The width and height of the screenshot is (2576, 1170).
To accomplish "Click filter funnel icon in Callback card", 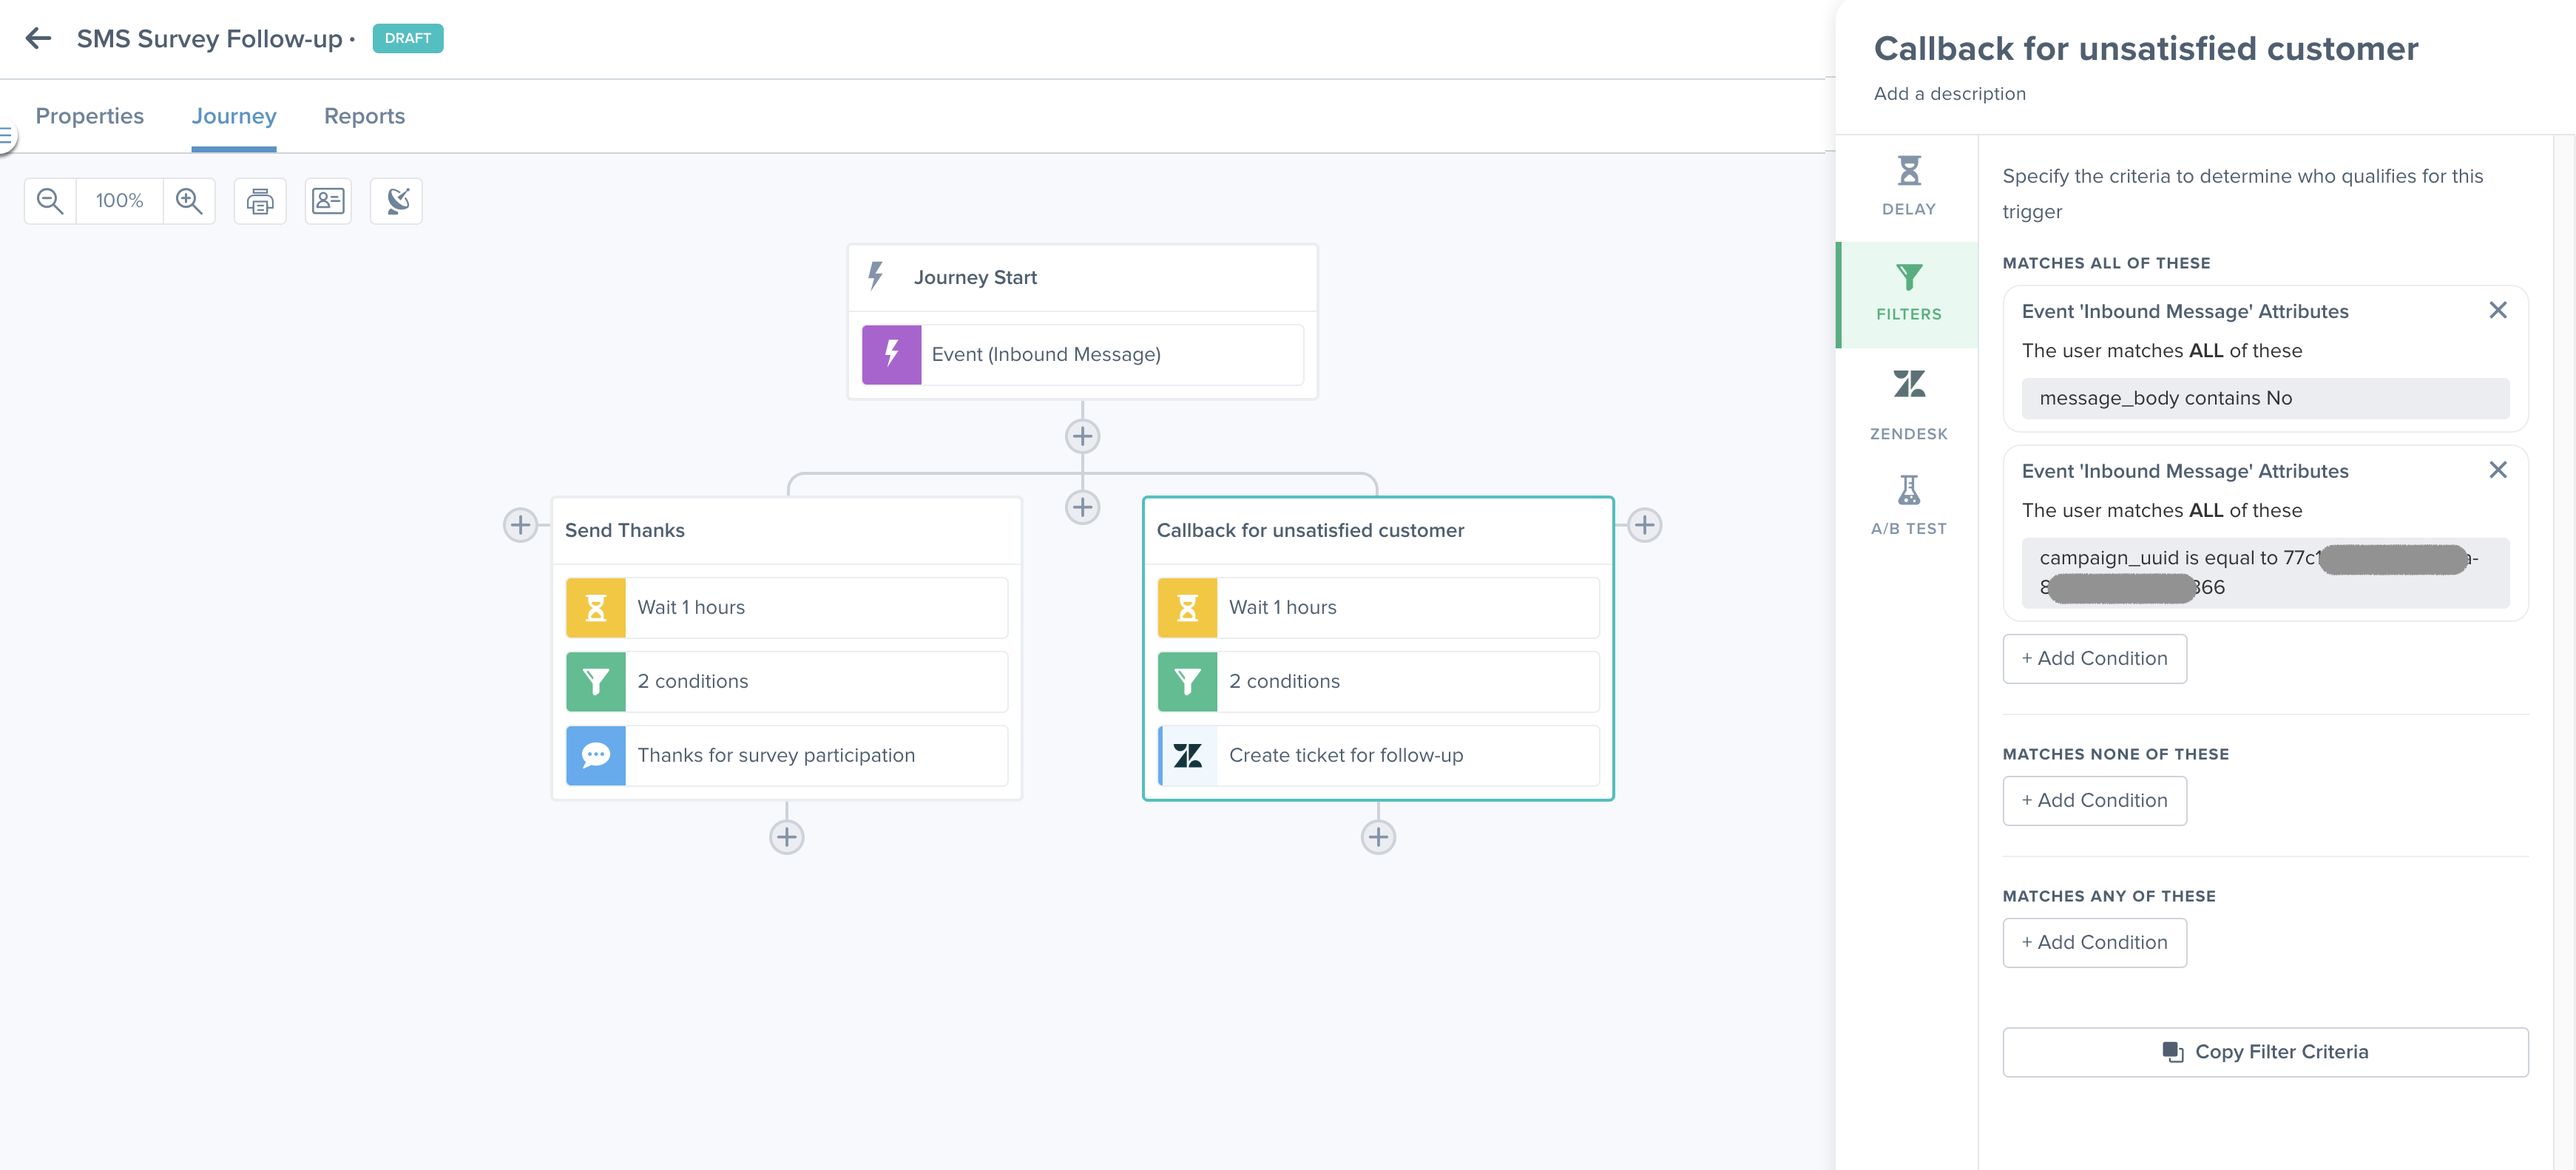I will [x=1187, y=682].
